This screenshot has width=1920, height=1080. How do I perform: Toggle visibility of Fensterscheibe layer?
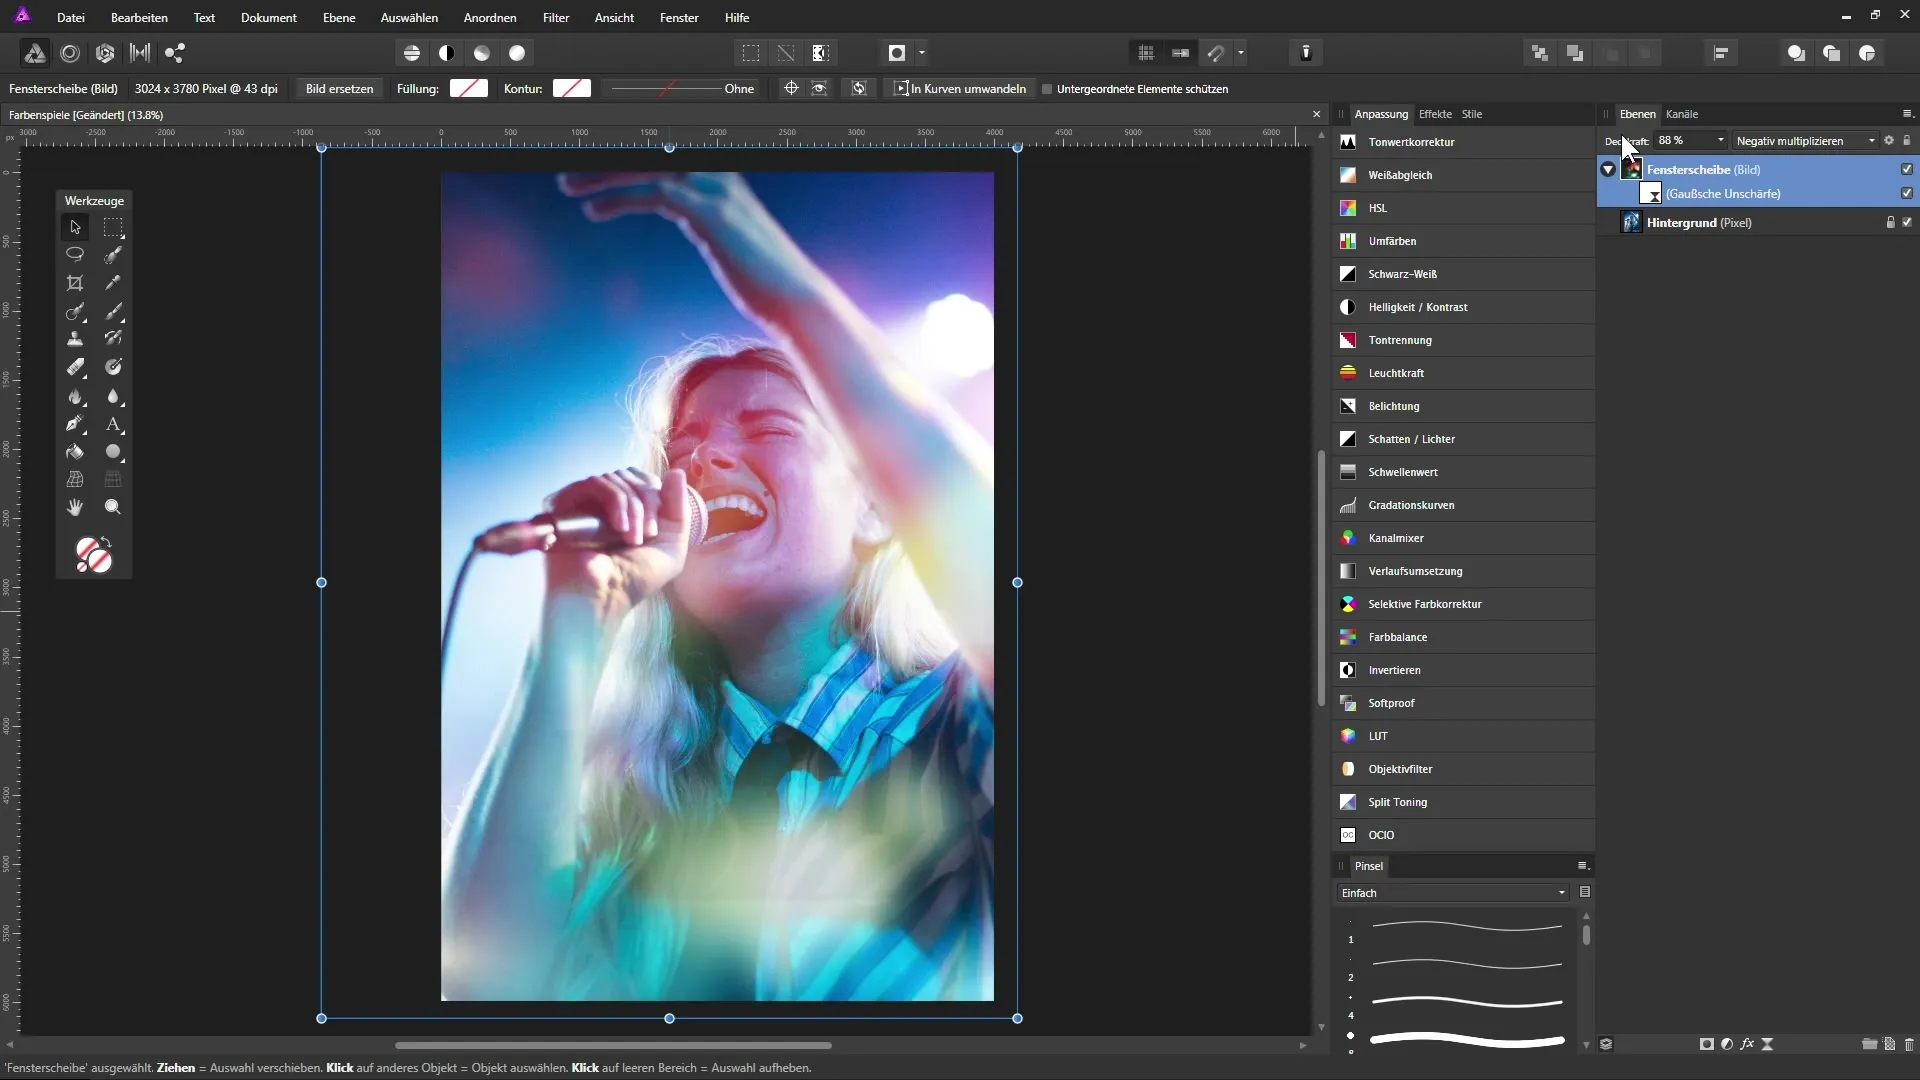click(1907, 169)
